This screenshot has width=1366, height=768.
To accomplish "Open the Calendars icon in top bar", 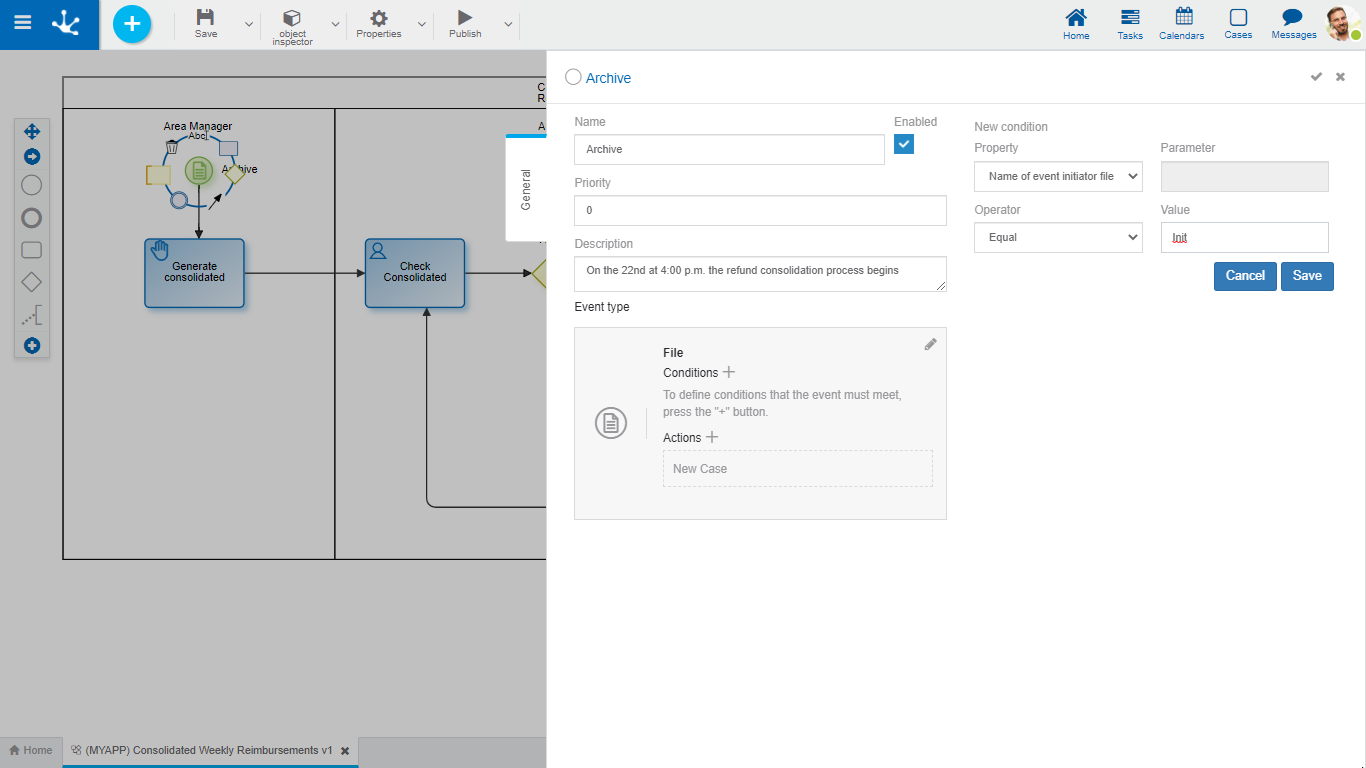I will point(1184,17).
